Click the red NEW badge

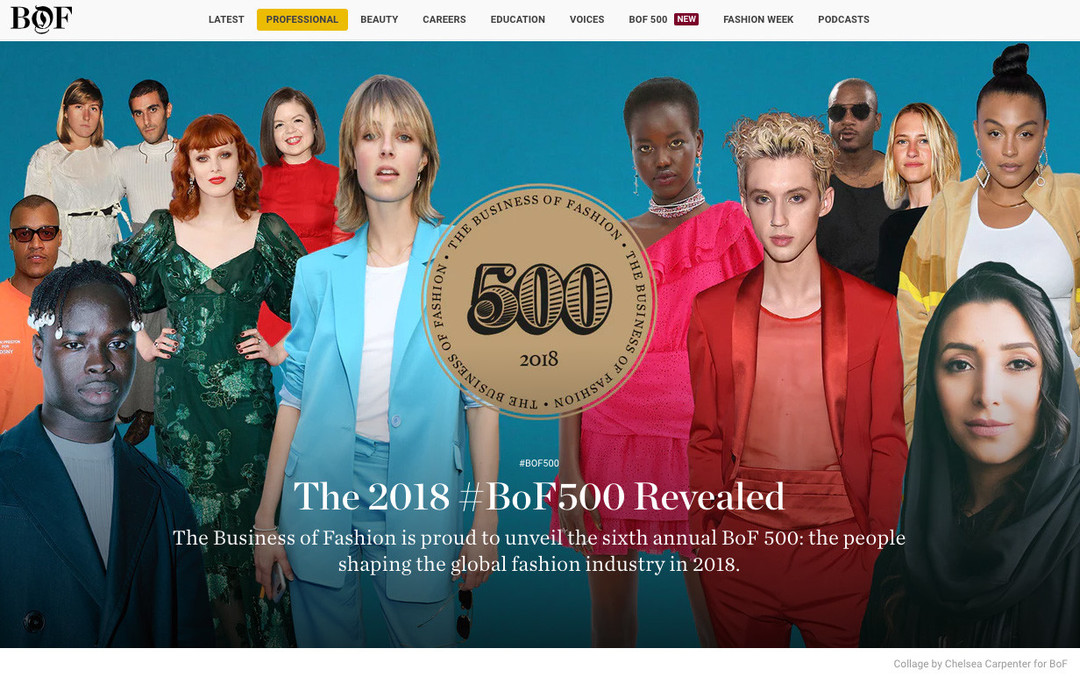coord(686,19)
